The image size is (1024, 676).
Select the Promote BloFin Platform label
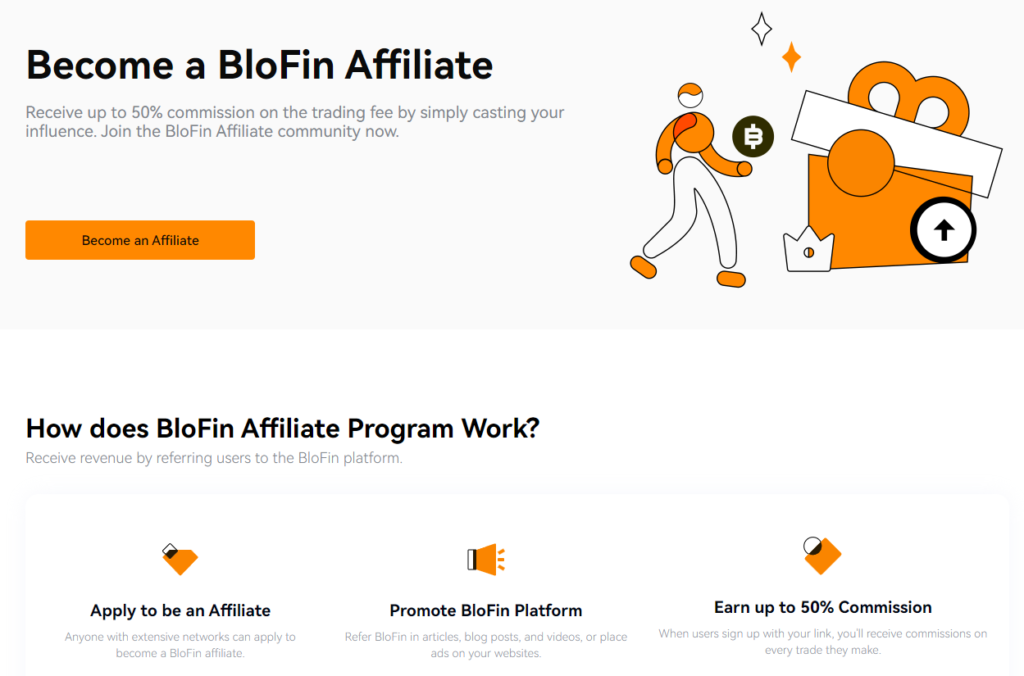(484, 610)
